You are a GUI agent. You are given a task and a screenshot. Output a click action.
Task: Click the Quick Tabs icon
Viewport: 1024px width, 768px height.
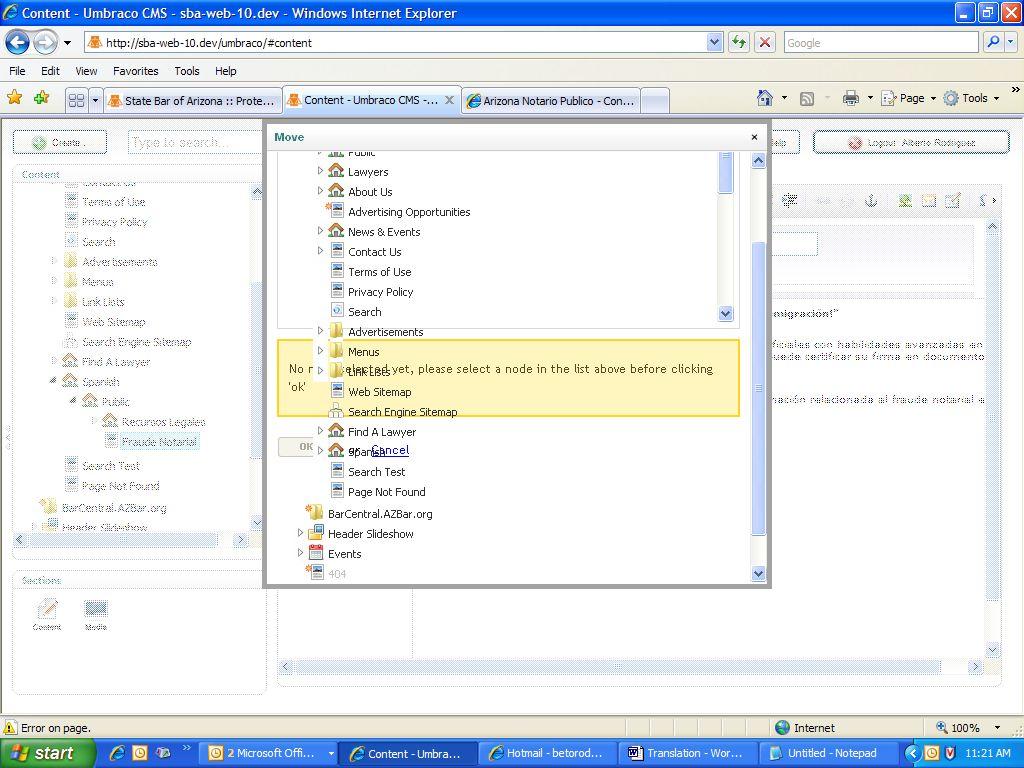pyautogui.click(x=76, y=100)
